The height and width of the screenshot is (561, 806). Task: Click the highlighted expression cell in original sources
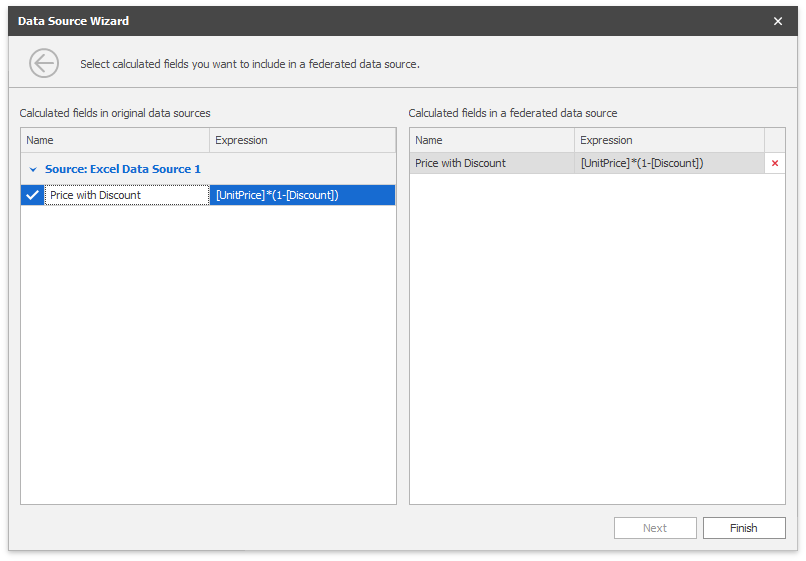pos(302,195)
